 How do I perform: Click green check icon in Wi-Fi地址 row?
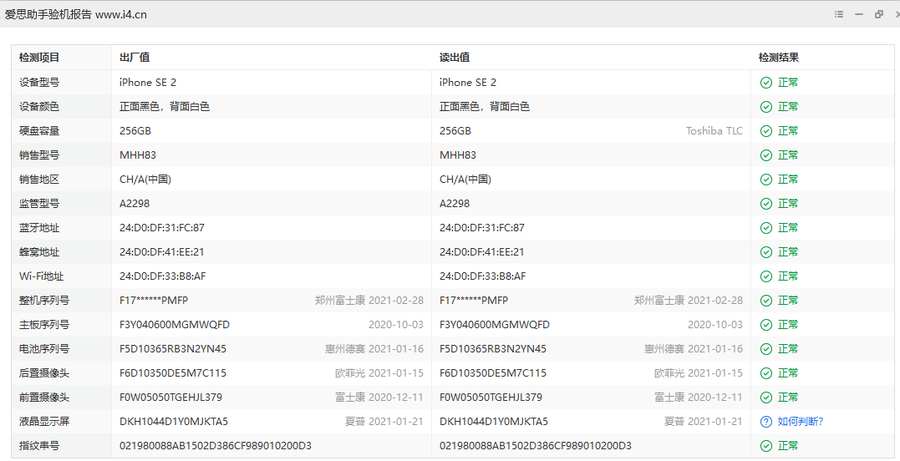pos(766,276)
